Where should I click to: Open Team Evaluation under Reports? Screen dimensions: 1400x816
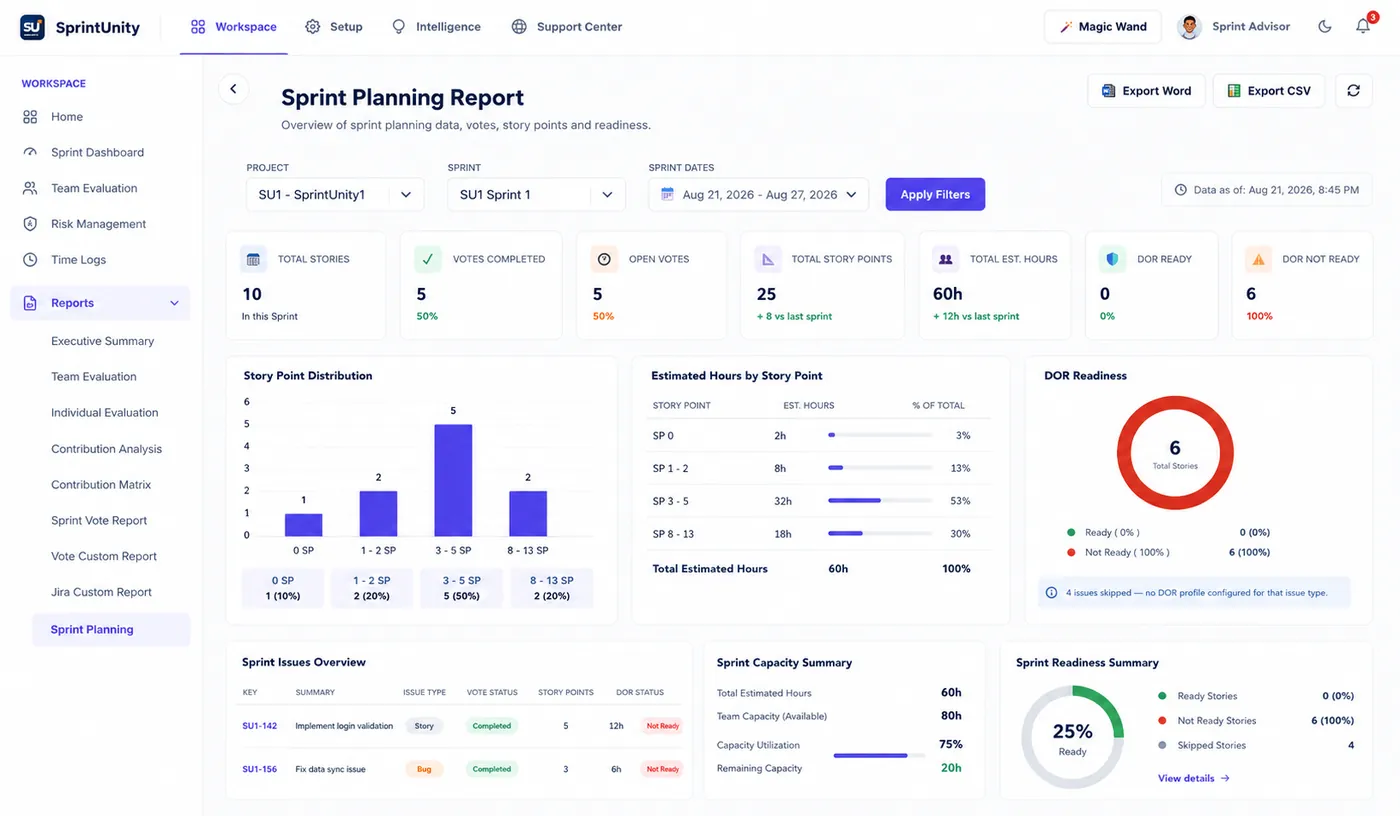pos(94,377)
